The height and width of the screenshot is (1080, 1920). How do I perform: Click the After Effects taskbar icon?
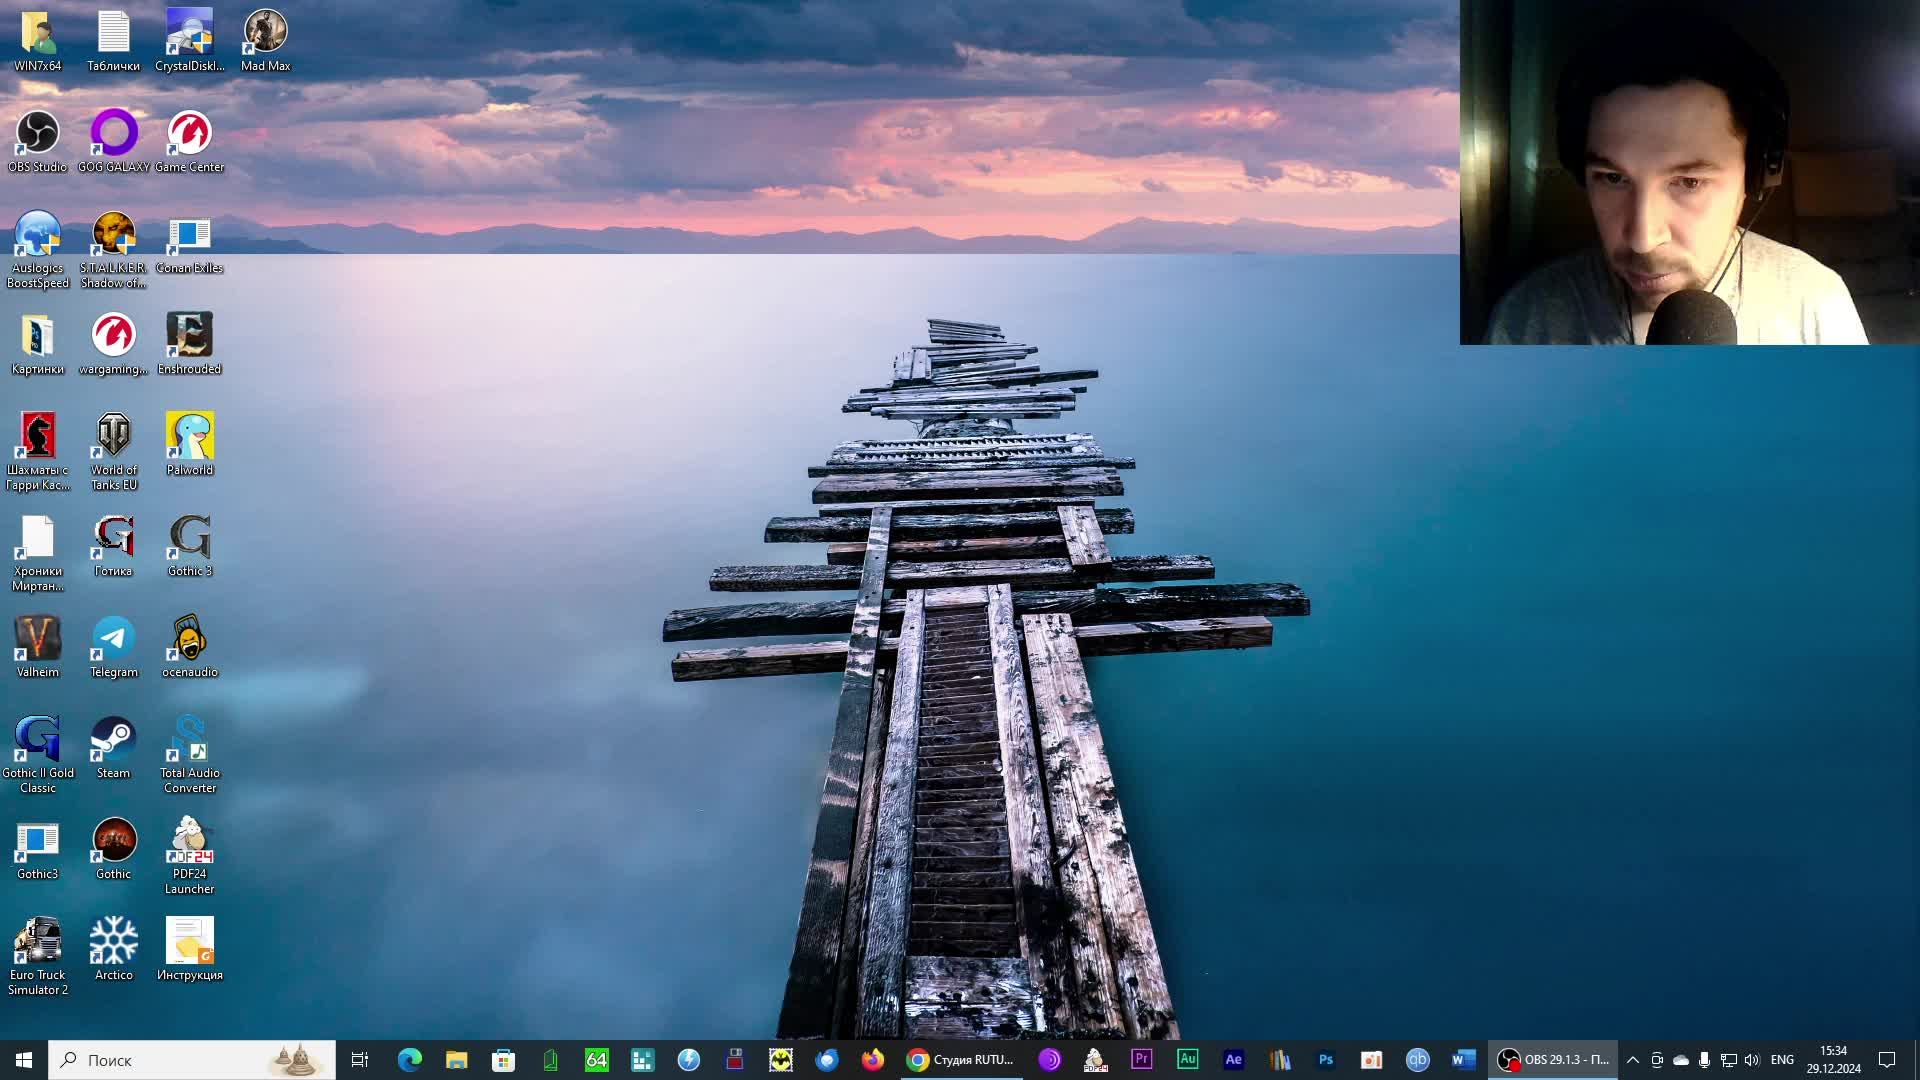click(x=1233, y=1059)
